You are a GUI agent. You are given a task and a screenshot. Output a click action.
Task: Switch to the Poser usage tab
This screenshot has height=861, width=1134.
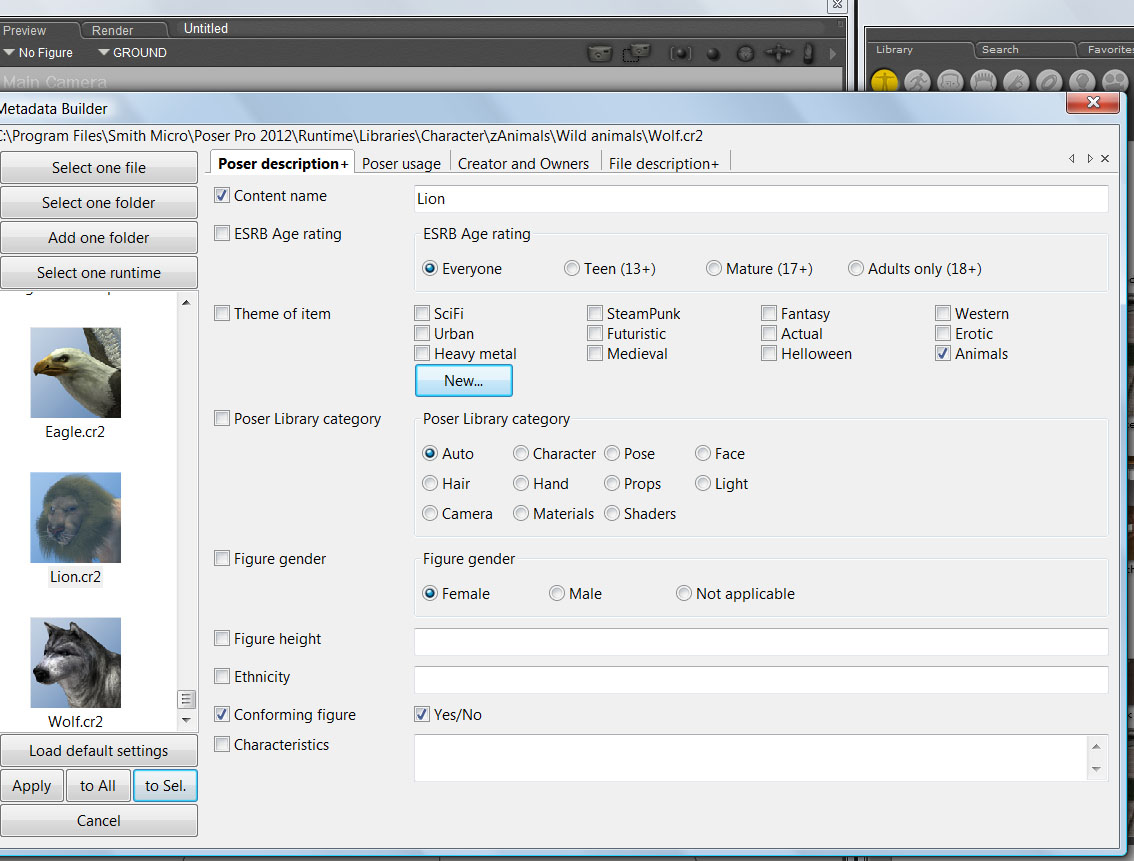click(401, 164)
